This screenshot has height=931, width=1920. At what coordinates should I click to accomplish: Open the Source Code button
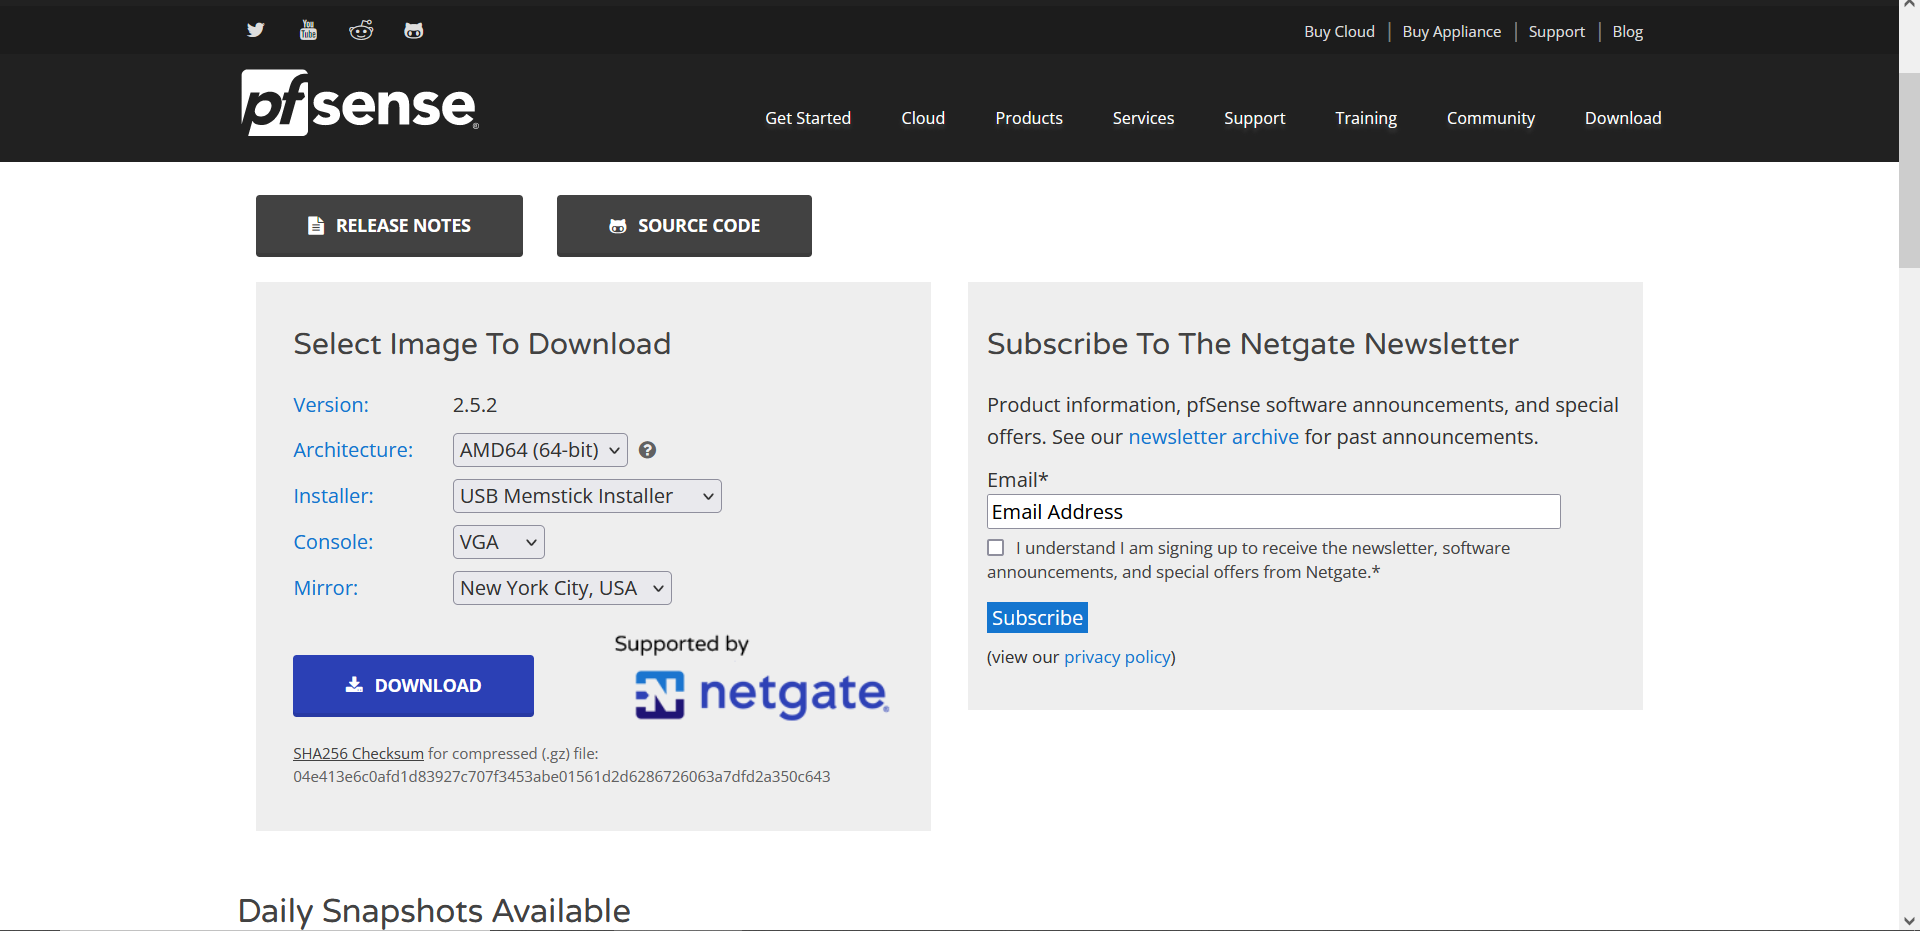click(x=684, y=226)
